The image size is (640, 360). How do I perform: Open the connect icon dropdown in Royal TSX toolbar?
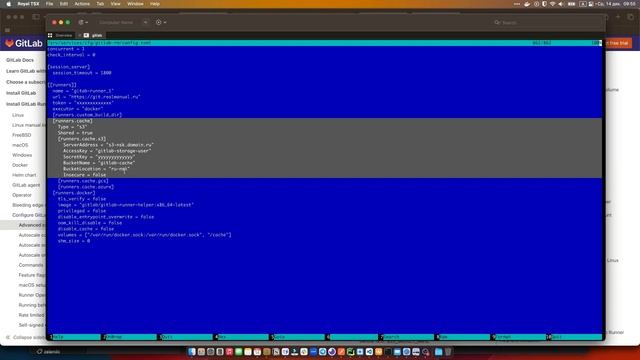[x=83, y=22]
